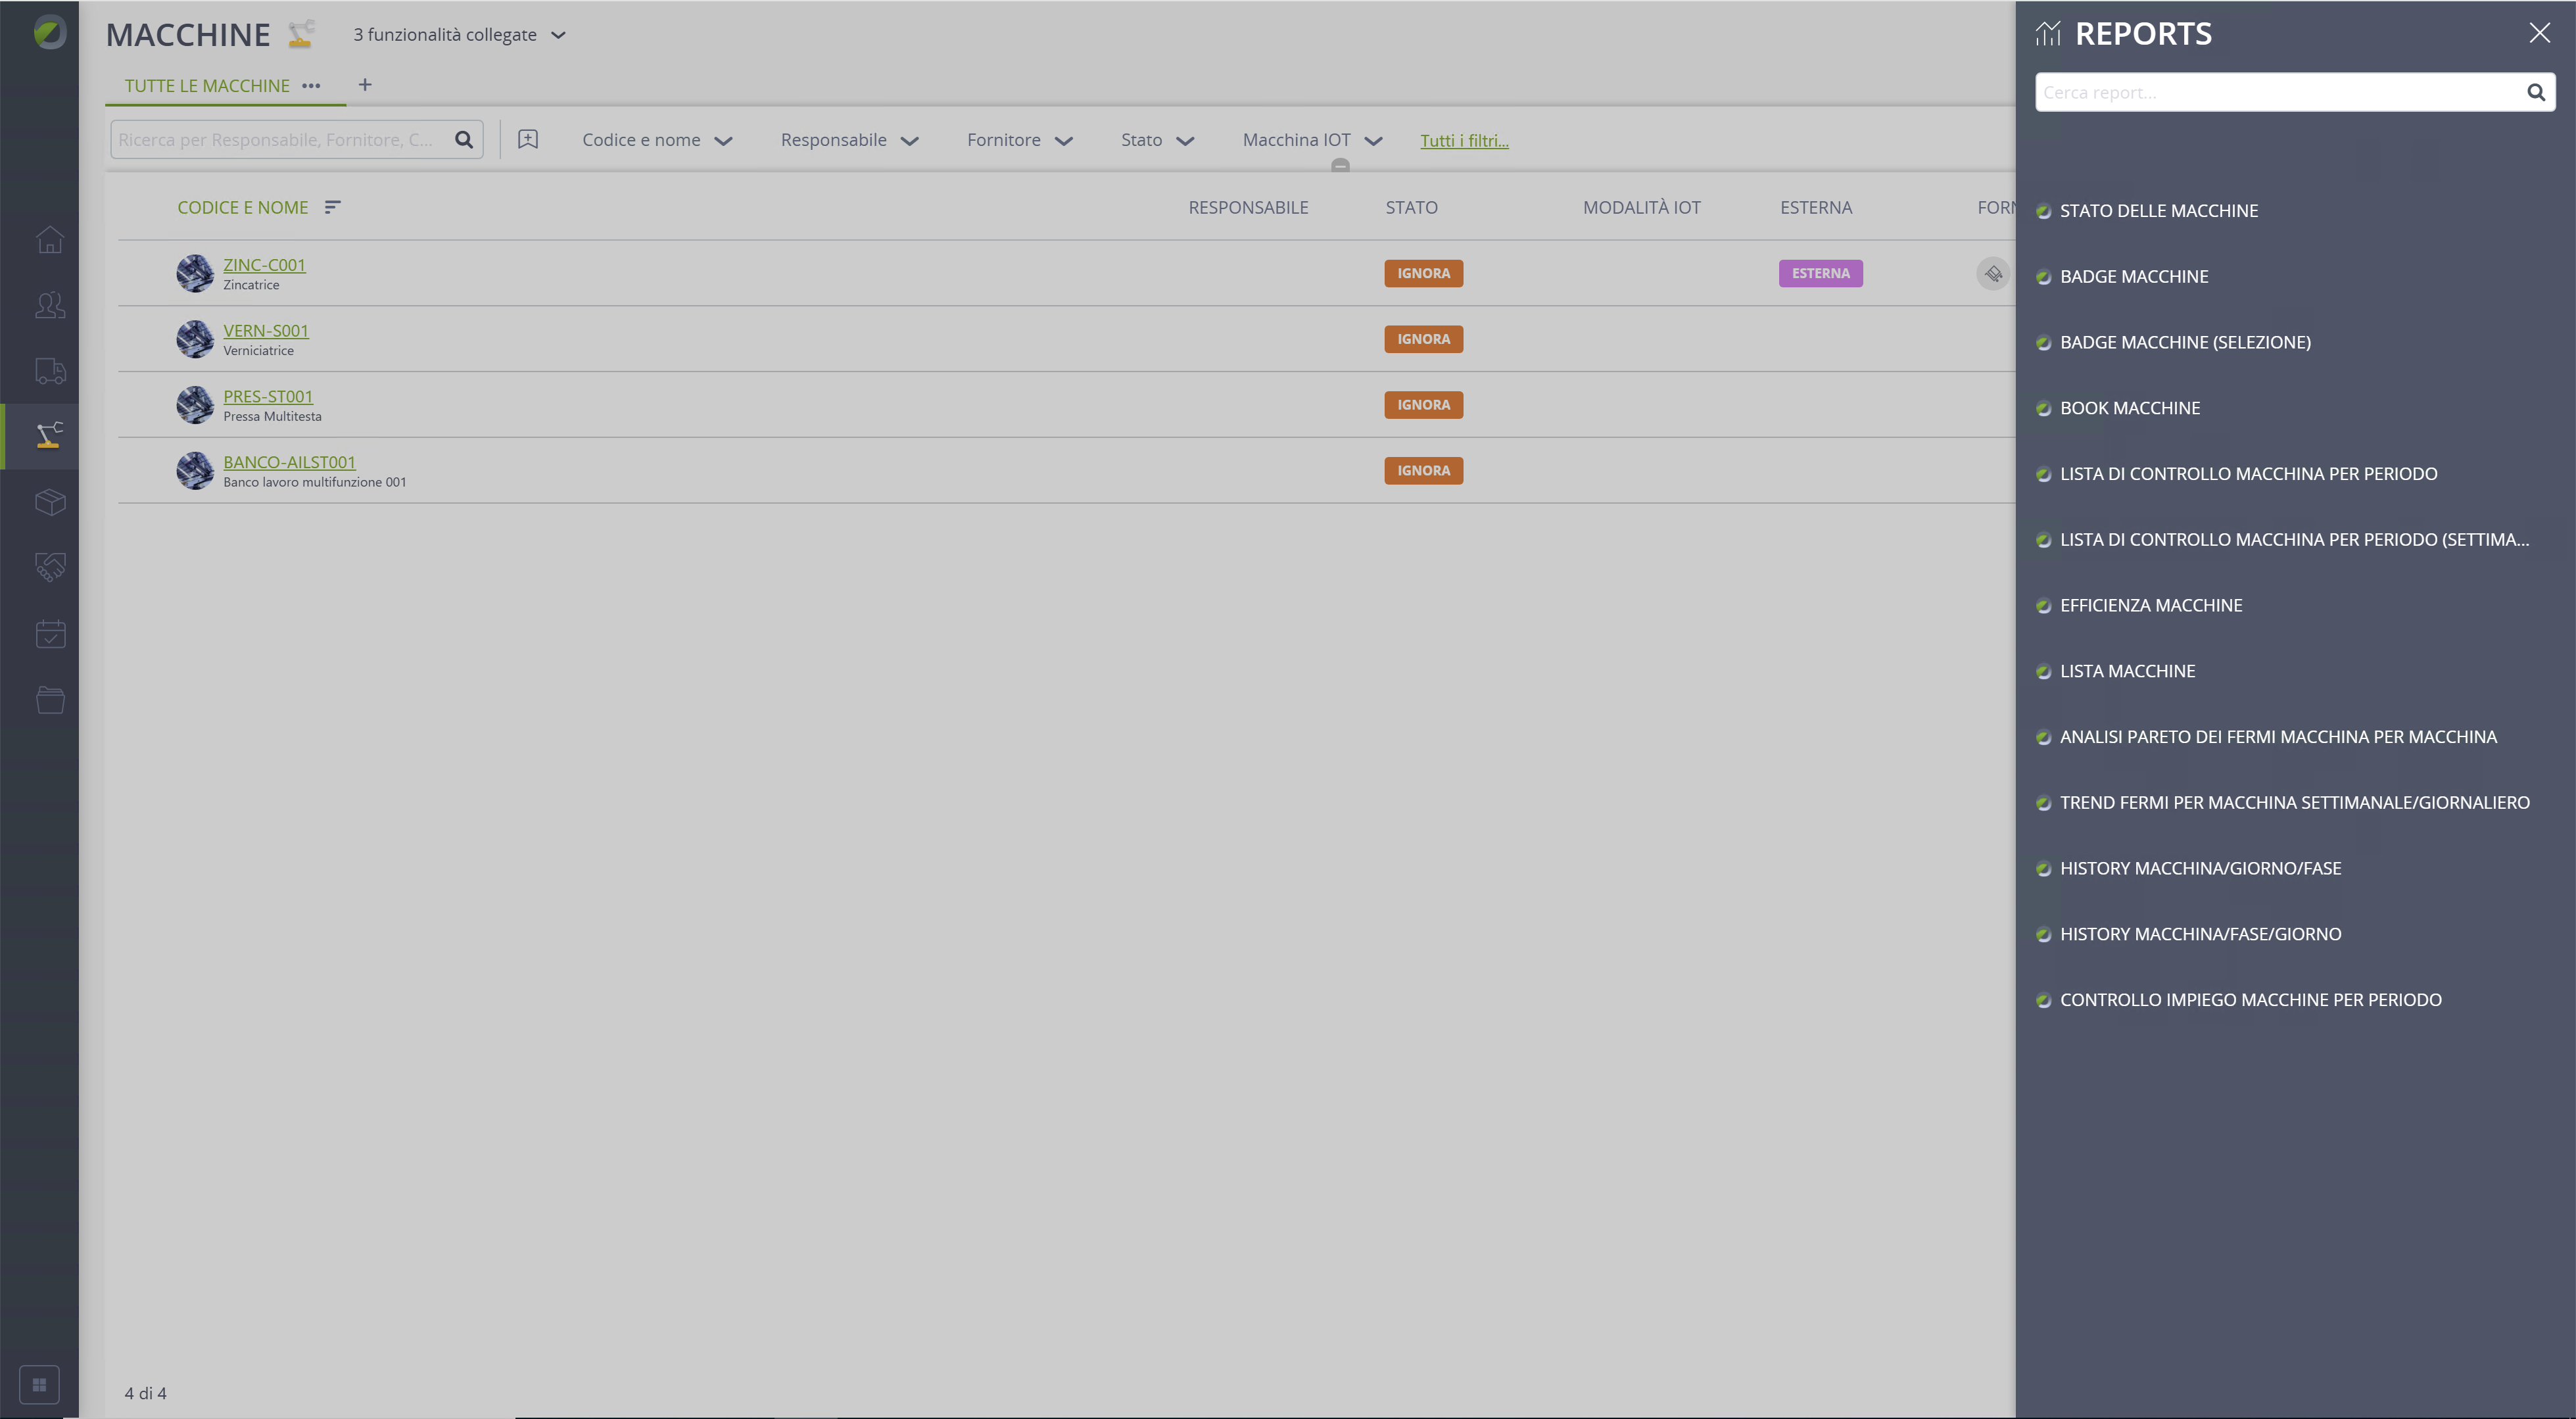Screen dimensions: 2576x1419
Task: Add a new tab with the plus icon
Action: point(365,85)
